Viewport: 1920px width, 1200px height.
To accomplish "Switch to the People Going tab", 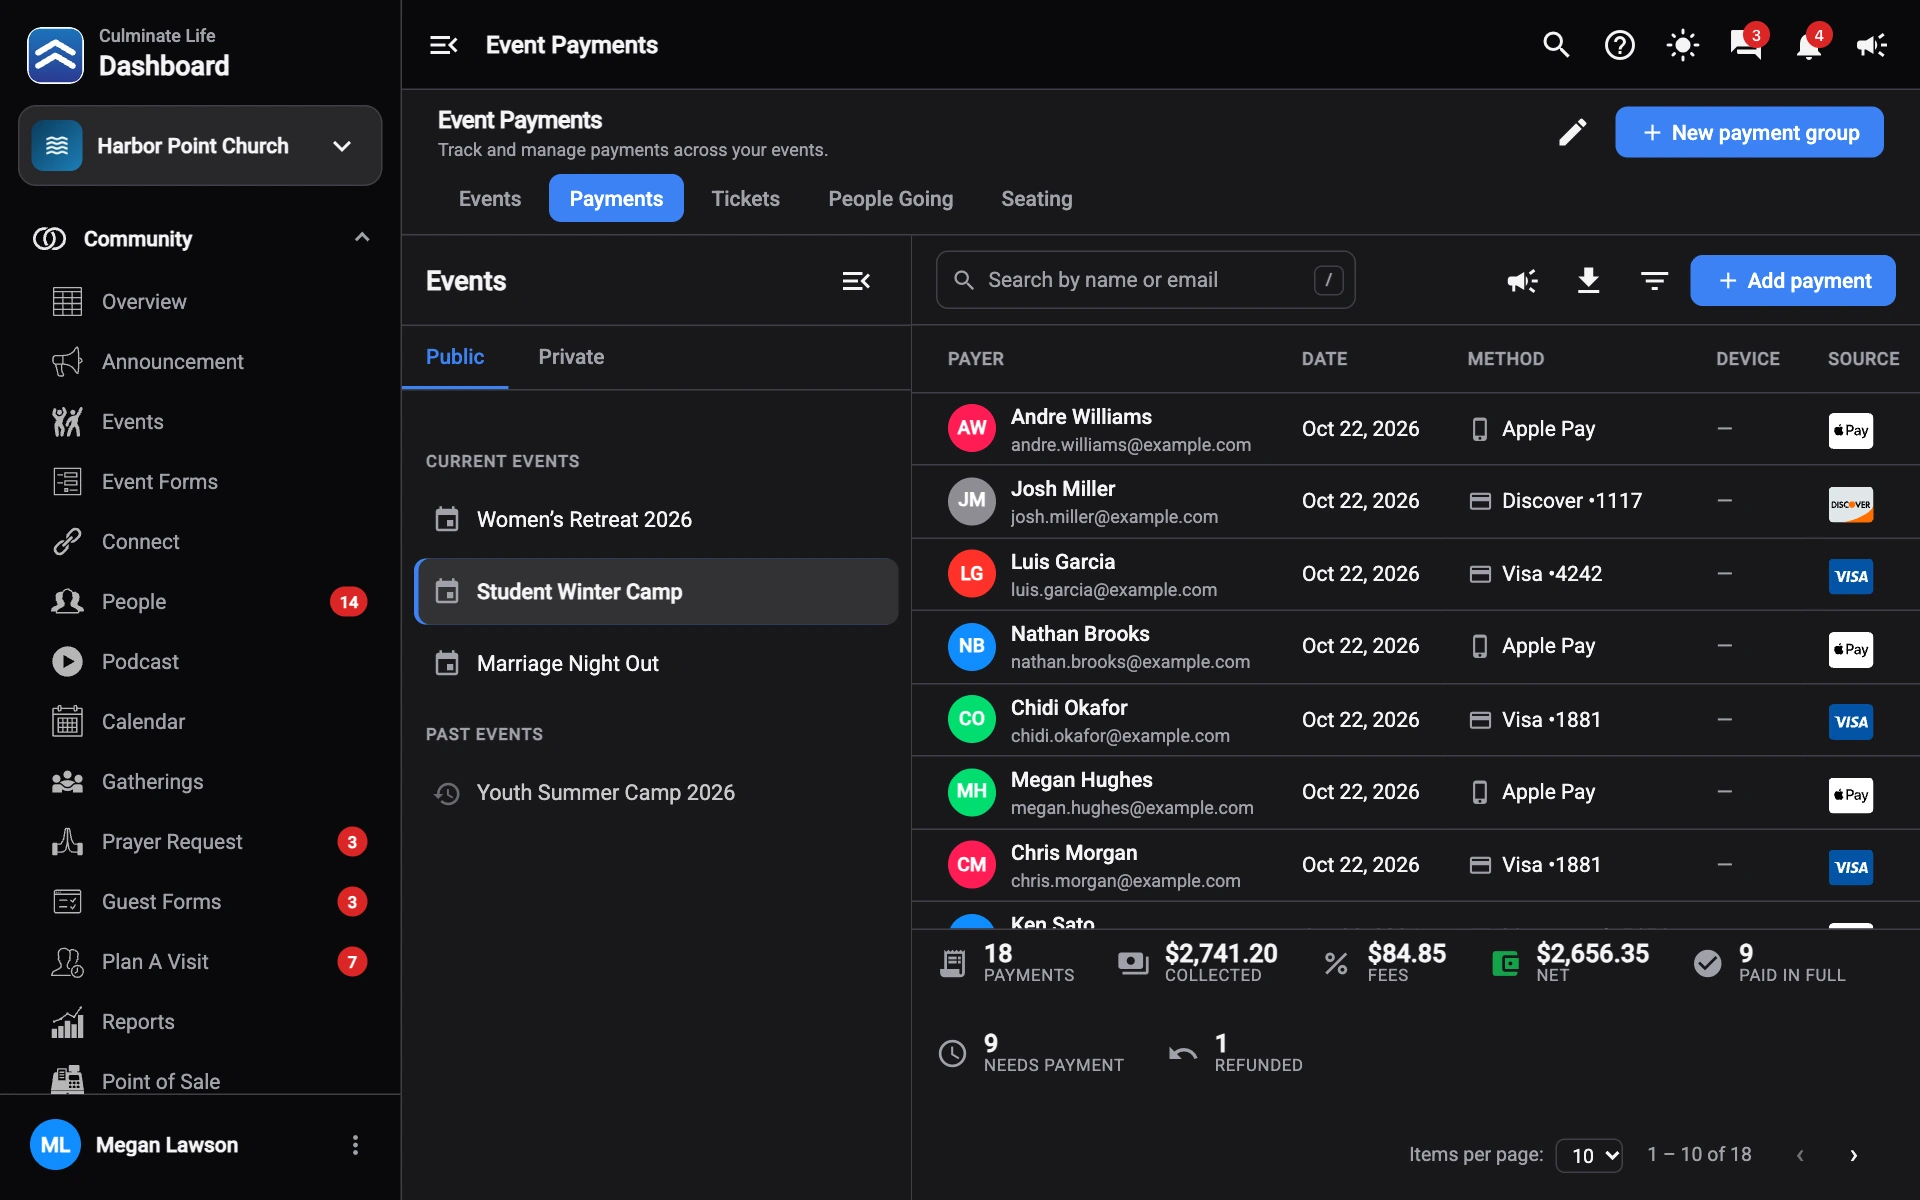I will (x=890, y=199).
